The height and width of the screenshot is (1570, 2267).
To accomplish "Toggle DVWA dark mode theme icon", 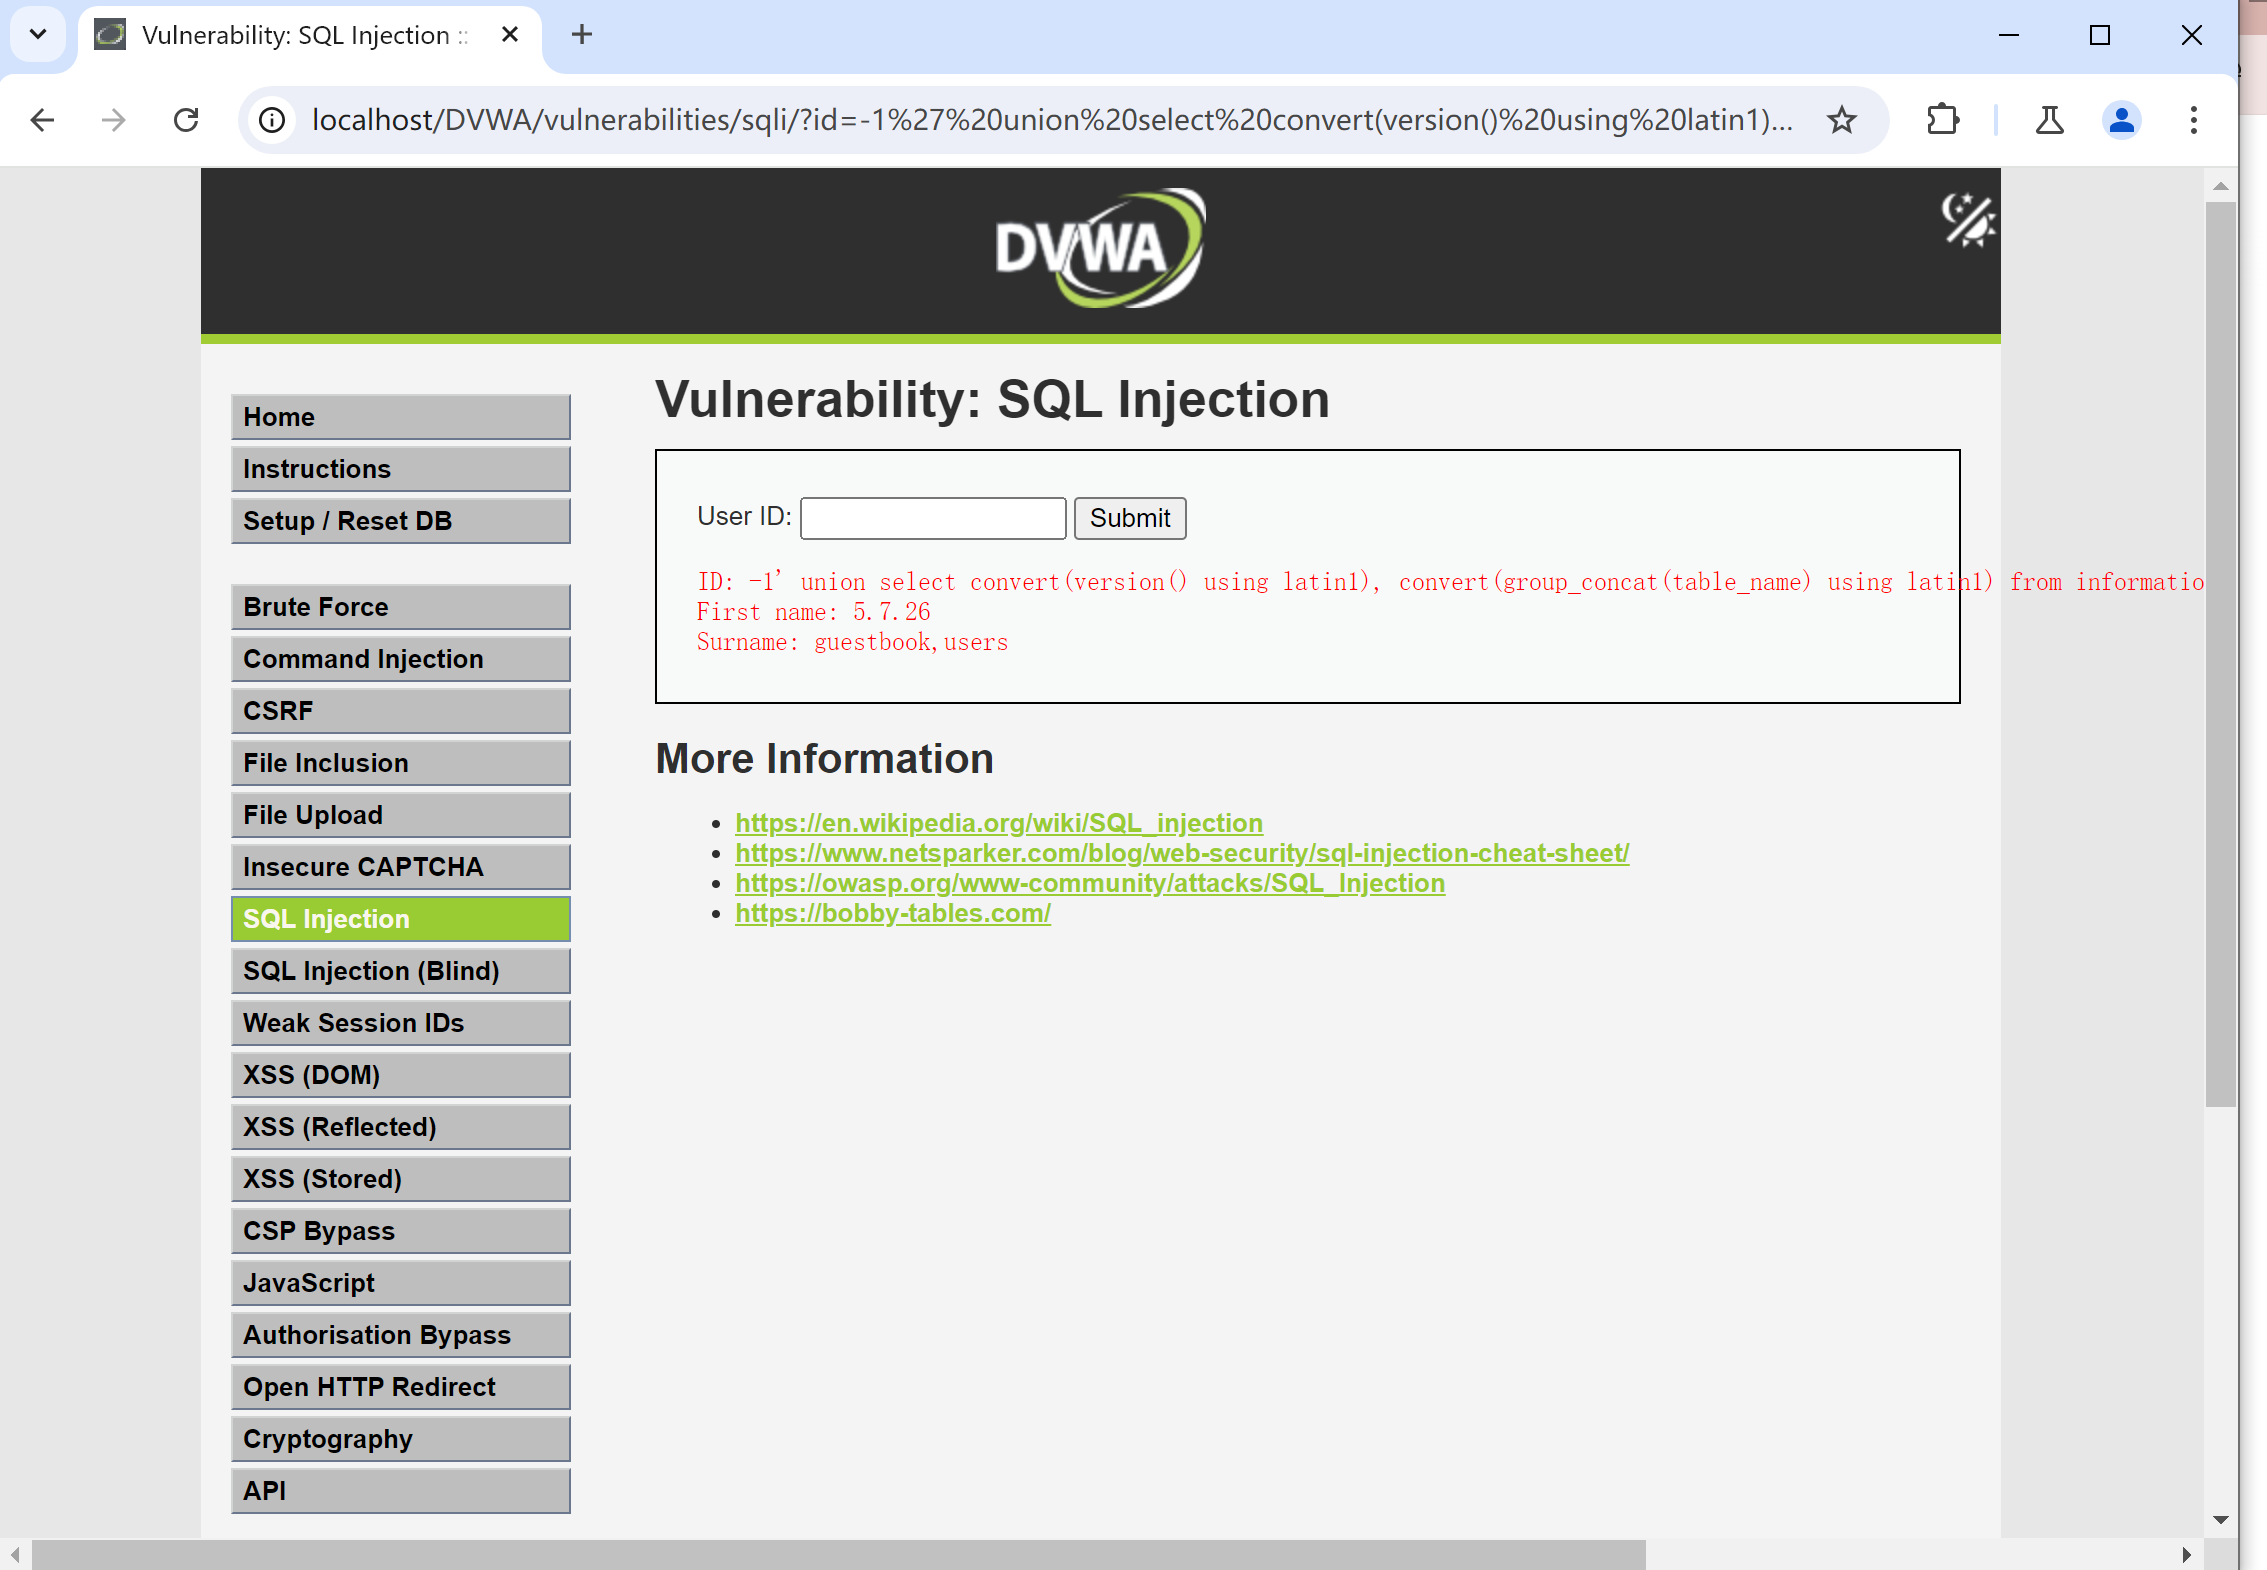I will (1967, 219).
